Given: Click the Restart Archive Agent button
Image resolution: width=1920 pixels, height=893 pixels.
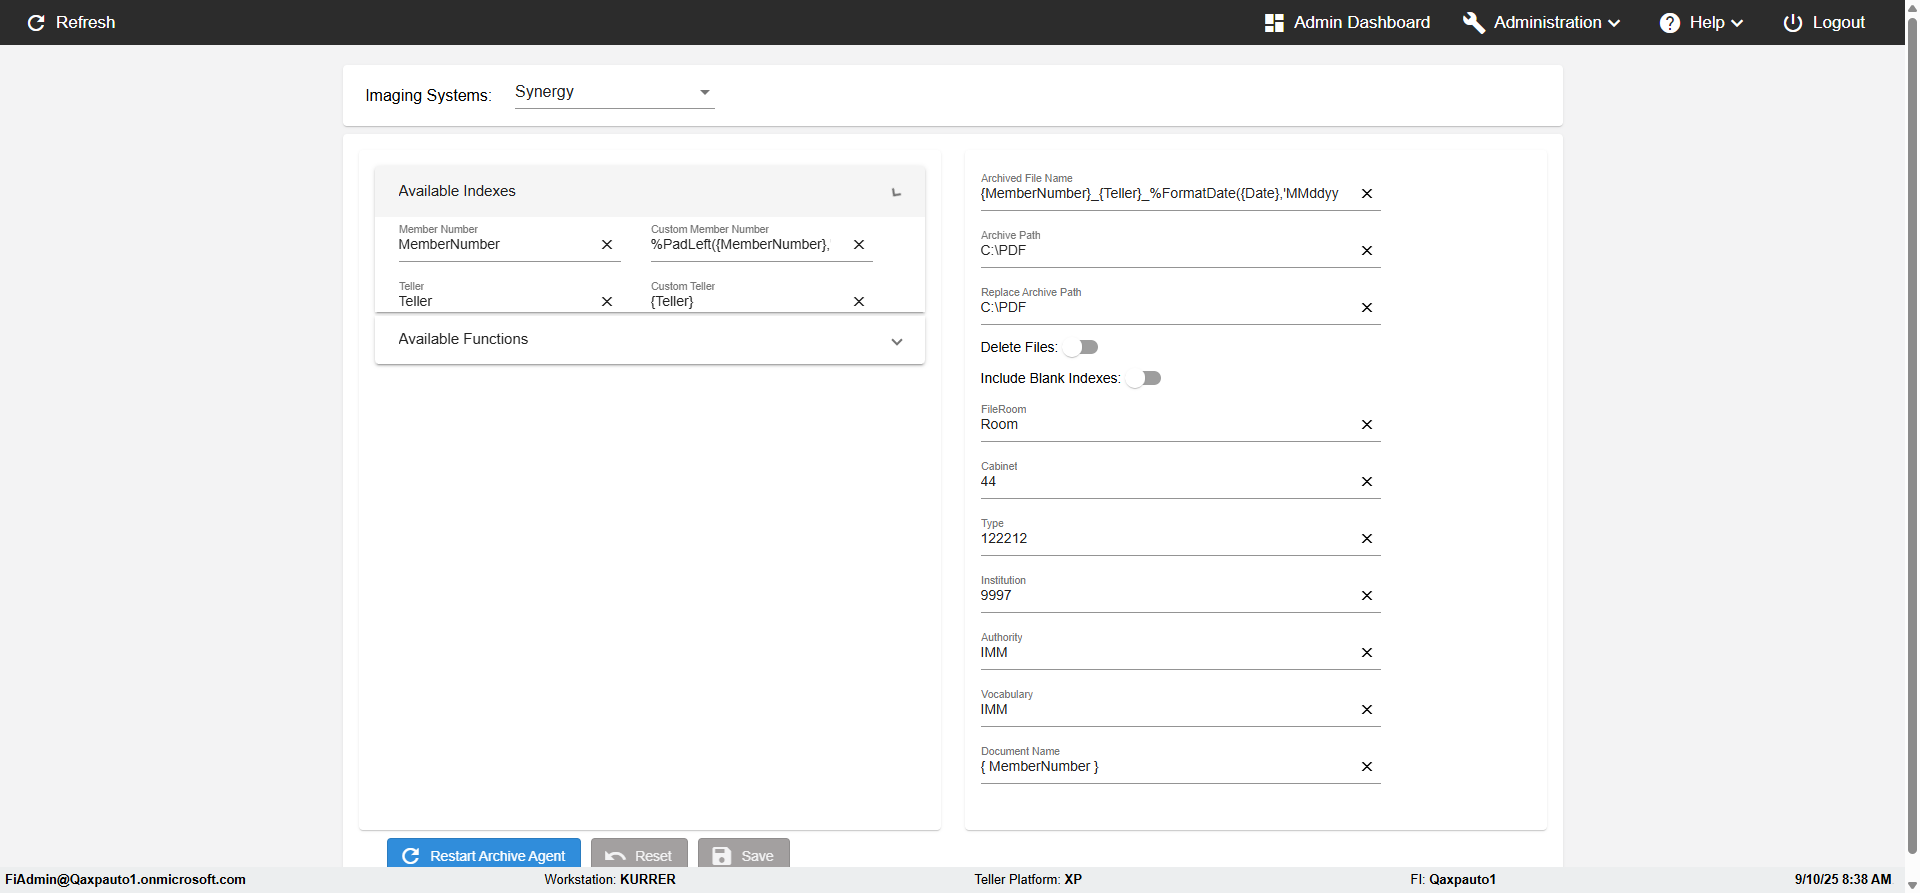Looking at the screenshot, I should pos(484,855).
